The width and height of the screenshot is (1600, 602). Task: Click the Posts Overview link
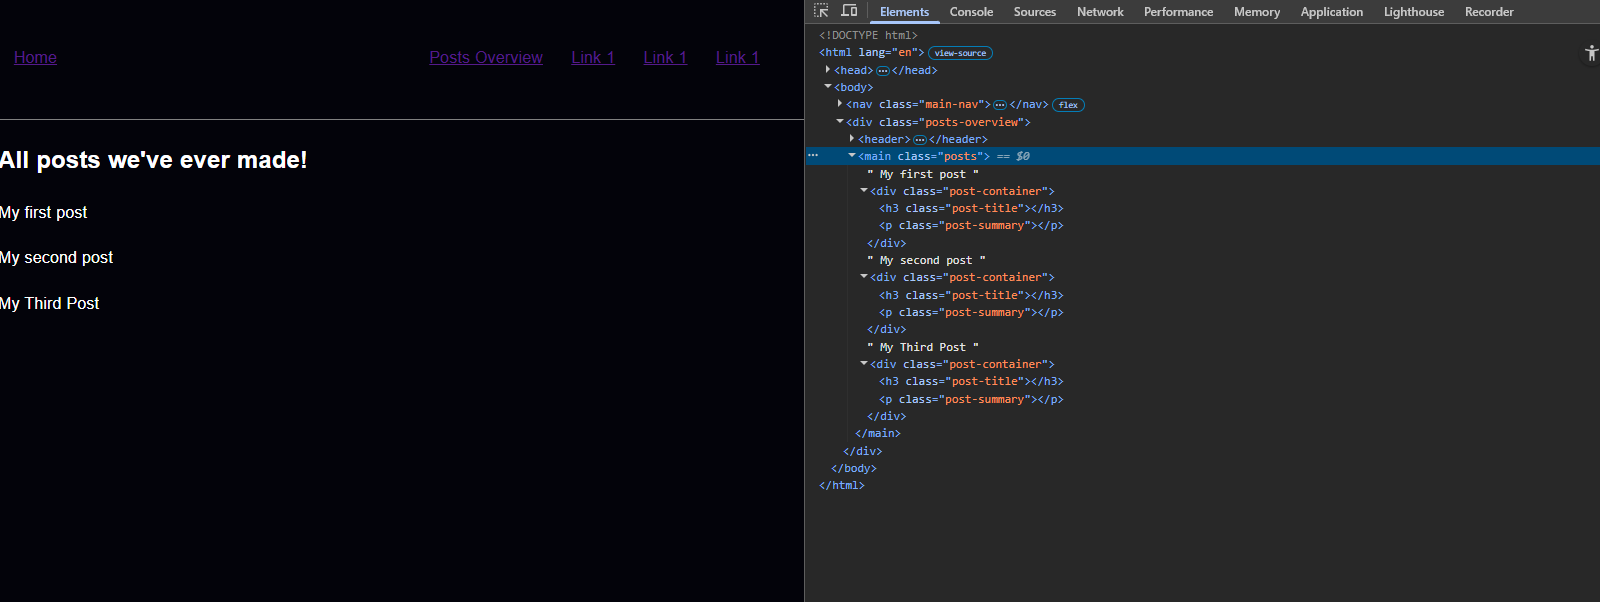(x=486, y=58)
